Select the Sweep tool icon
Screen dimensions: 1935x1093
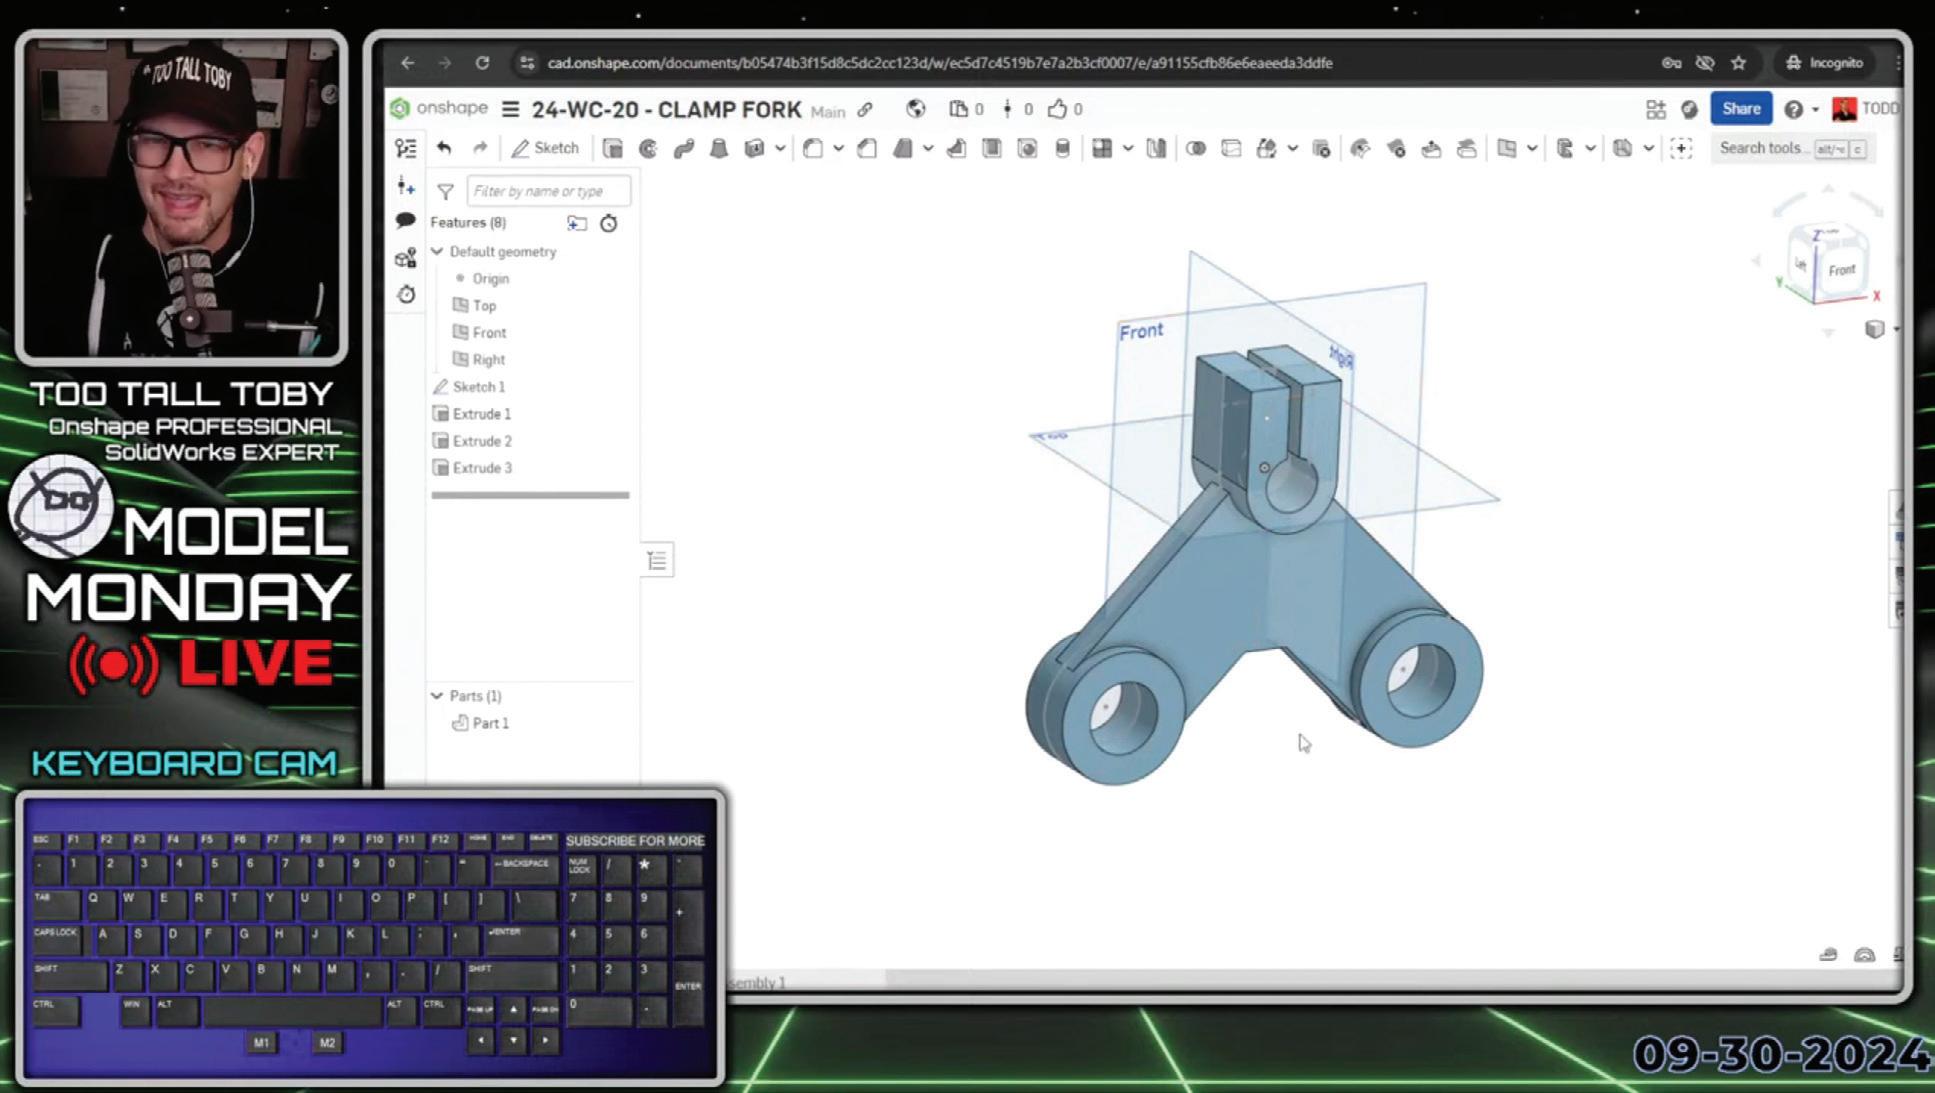click(x=684, y=148)
